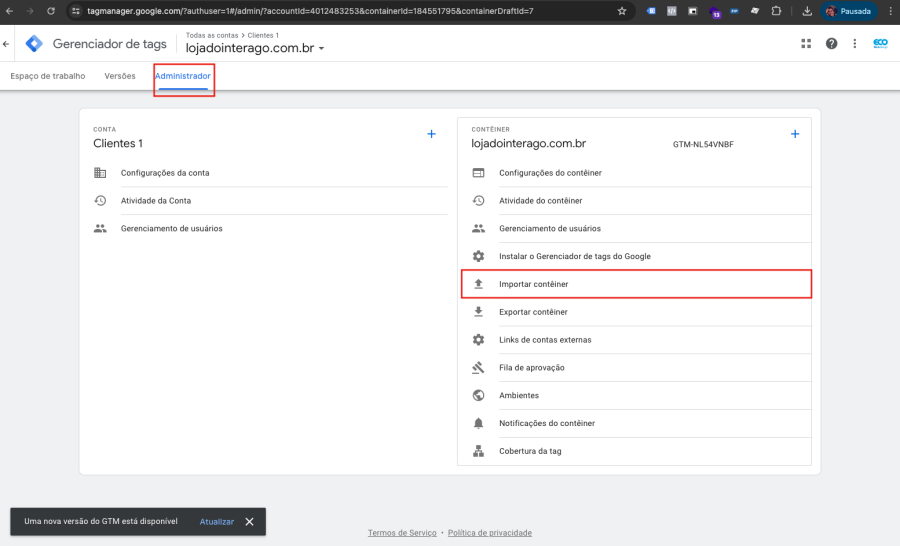This screenshot has height=546, width=900.
Task: Click the upload icon for Importar contêiner
Action: [x=478, y=284]
